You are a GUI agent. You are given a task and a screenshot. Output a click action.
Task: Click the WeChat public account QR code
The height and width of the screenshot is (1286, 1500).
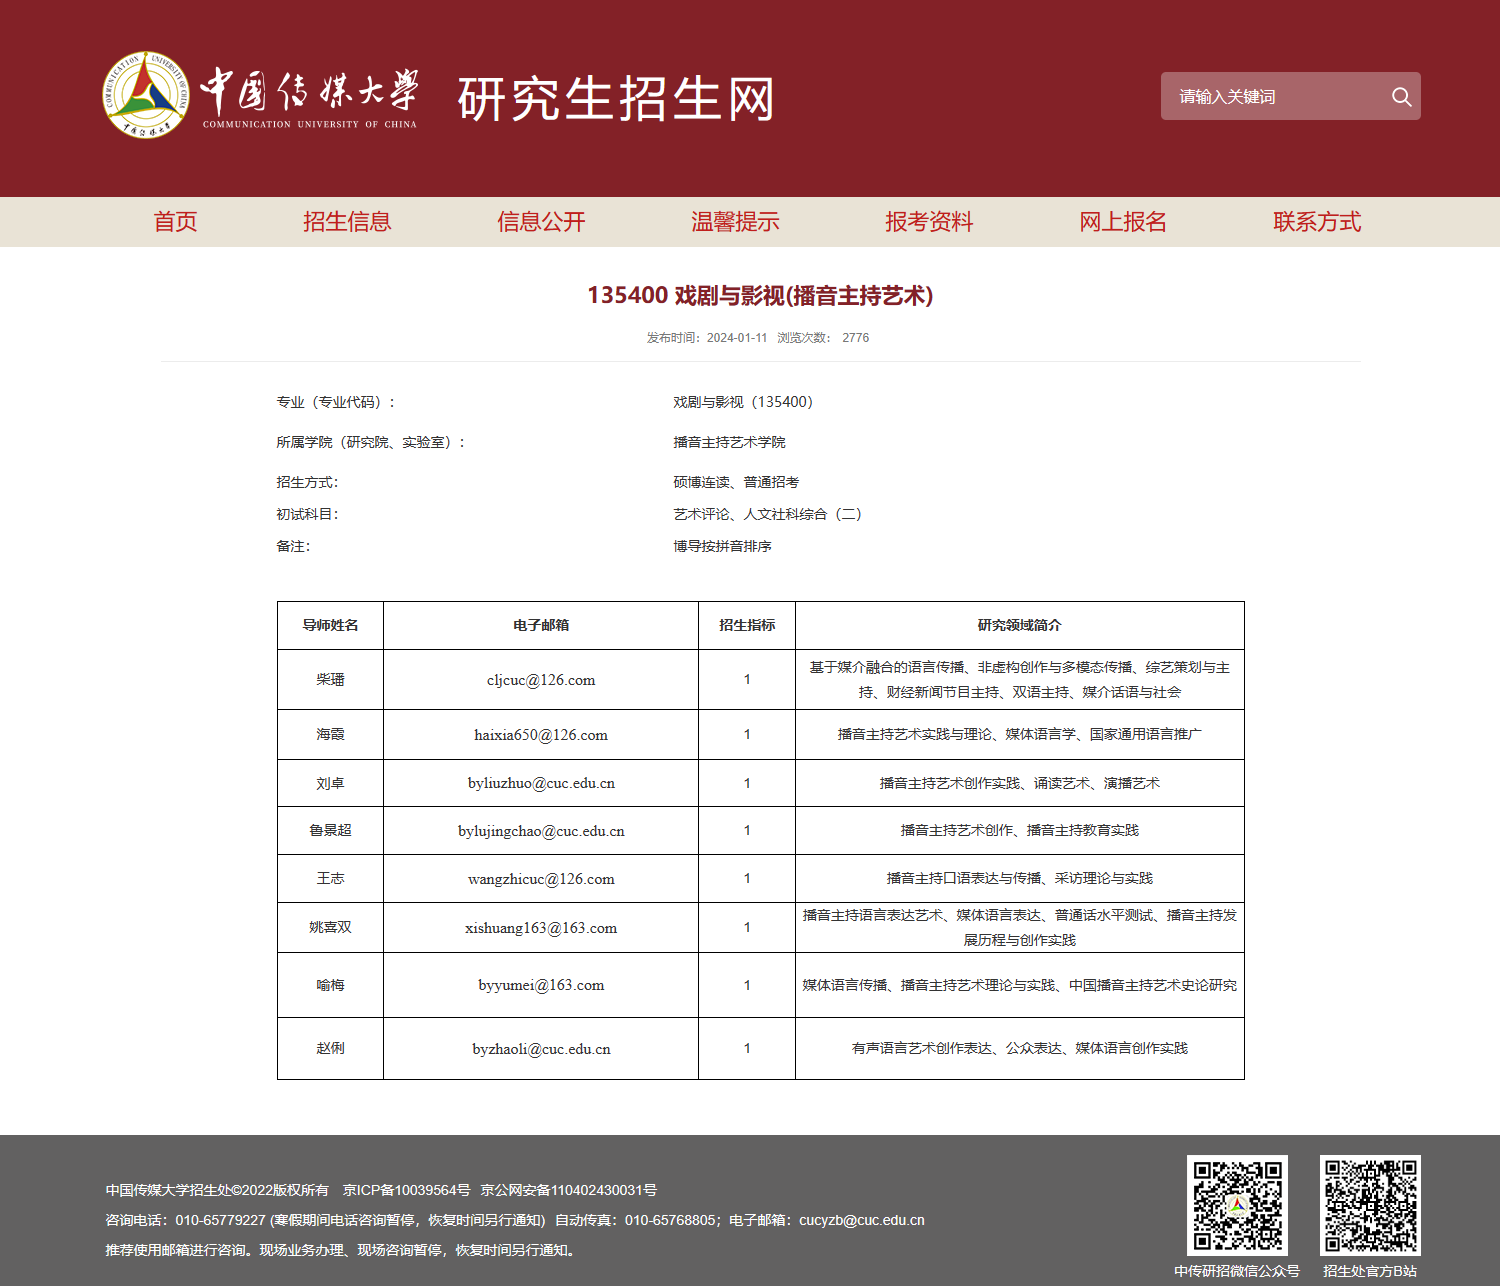(x=1237, y=1205)
